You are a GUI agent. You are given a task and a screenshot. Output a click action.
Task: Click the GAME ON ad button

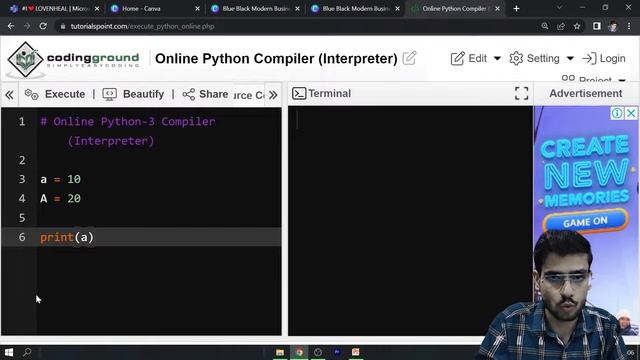(x=585, y=222)
